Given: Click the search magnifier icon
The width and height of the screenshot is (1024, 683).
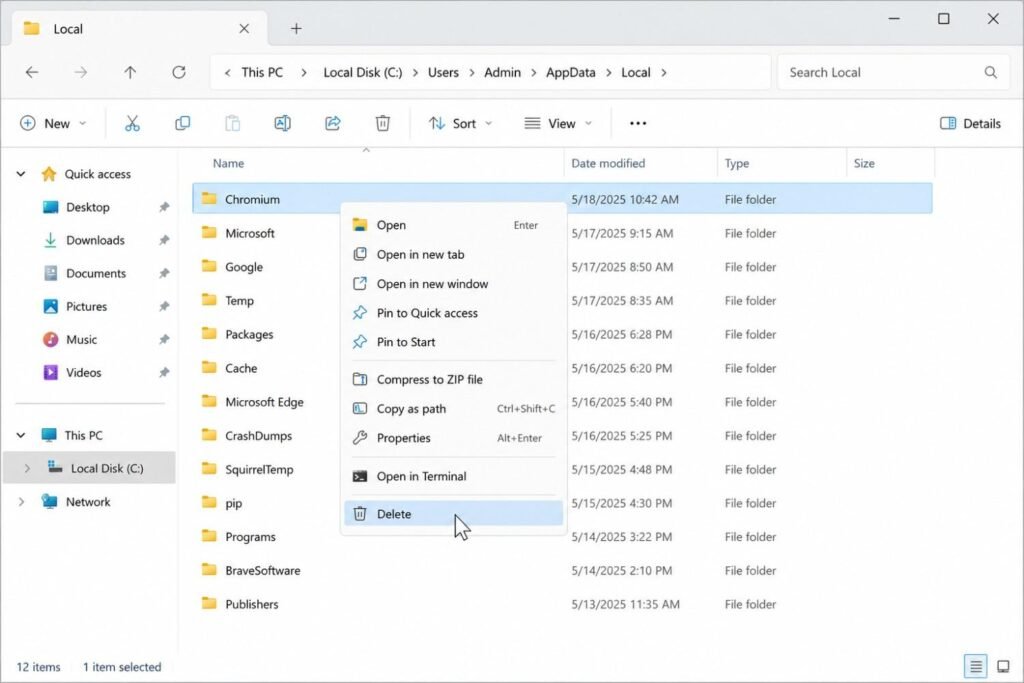Looking at the screenshot, I should tap(991, 72).
